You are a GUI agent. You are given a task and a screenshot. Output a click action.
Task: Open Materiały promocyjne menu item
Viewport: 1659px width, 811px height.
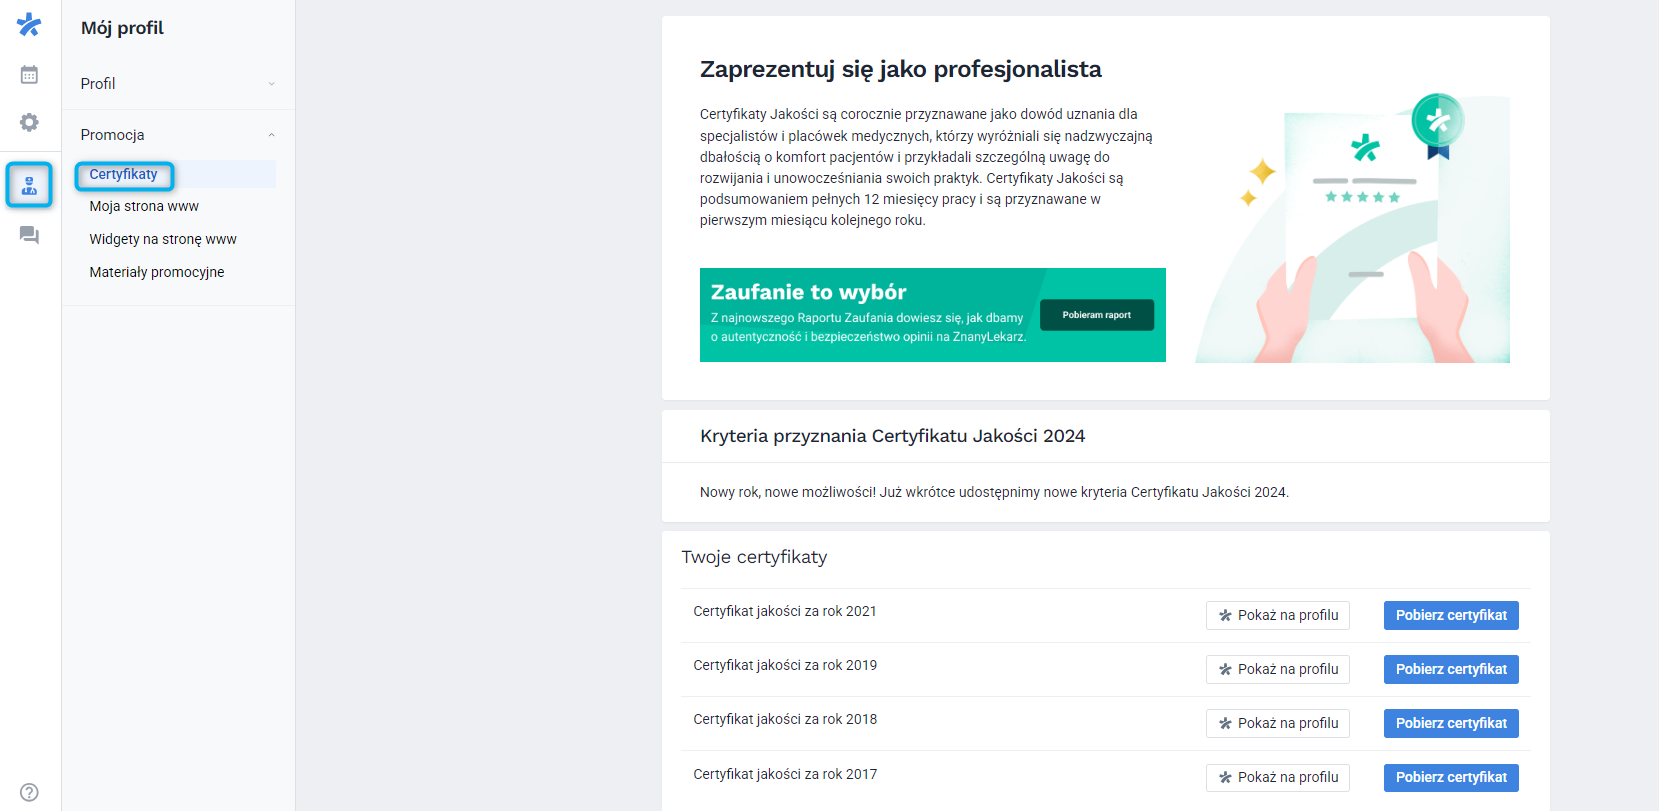[x=156, y=271]
